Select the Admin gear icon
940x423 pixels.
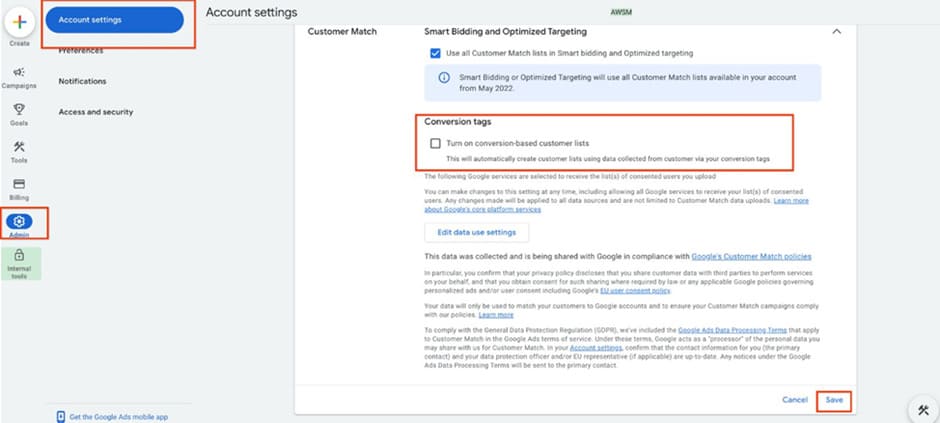click(x=20, y=221)
